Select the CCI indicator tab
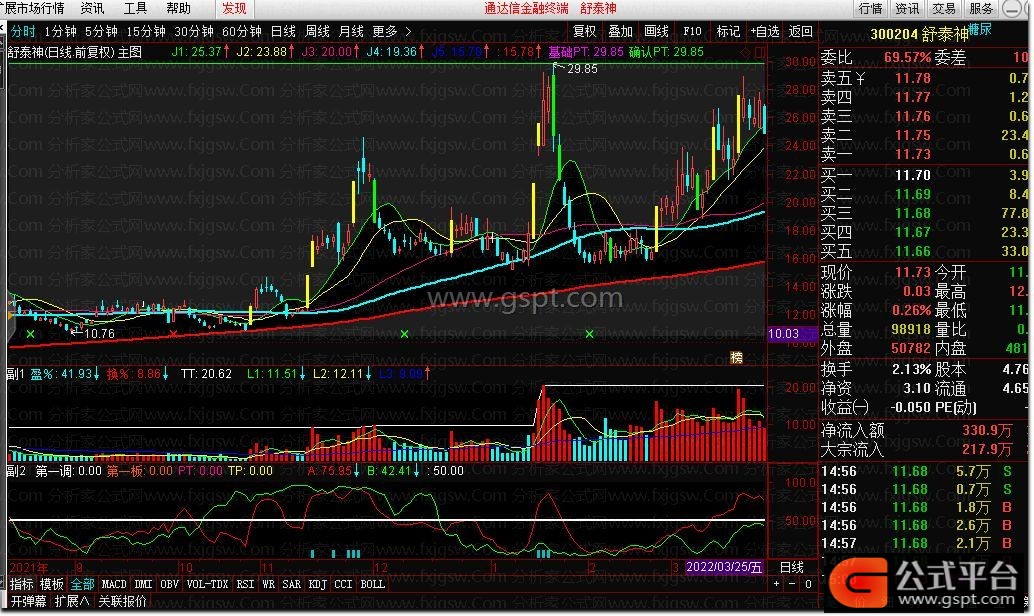Screen dimensions: 1034x616 343,584
